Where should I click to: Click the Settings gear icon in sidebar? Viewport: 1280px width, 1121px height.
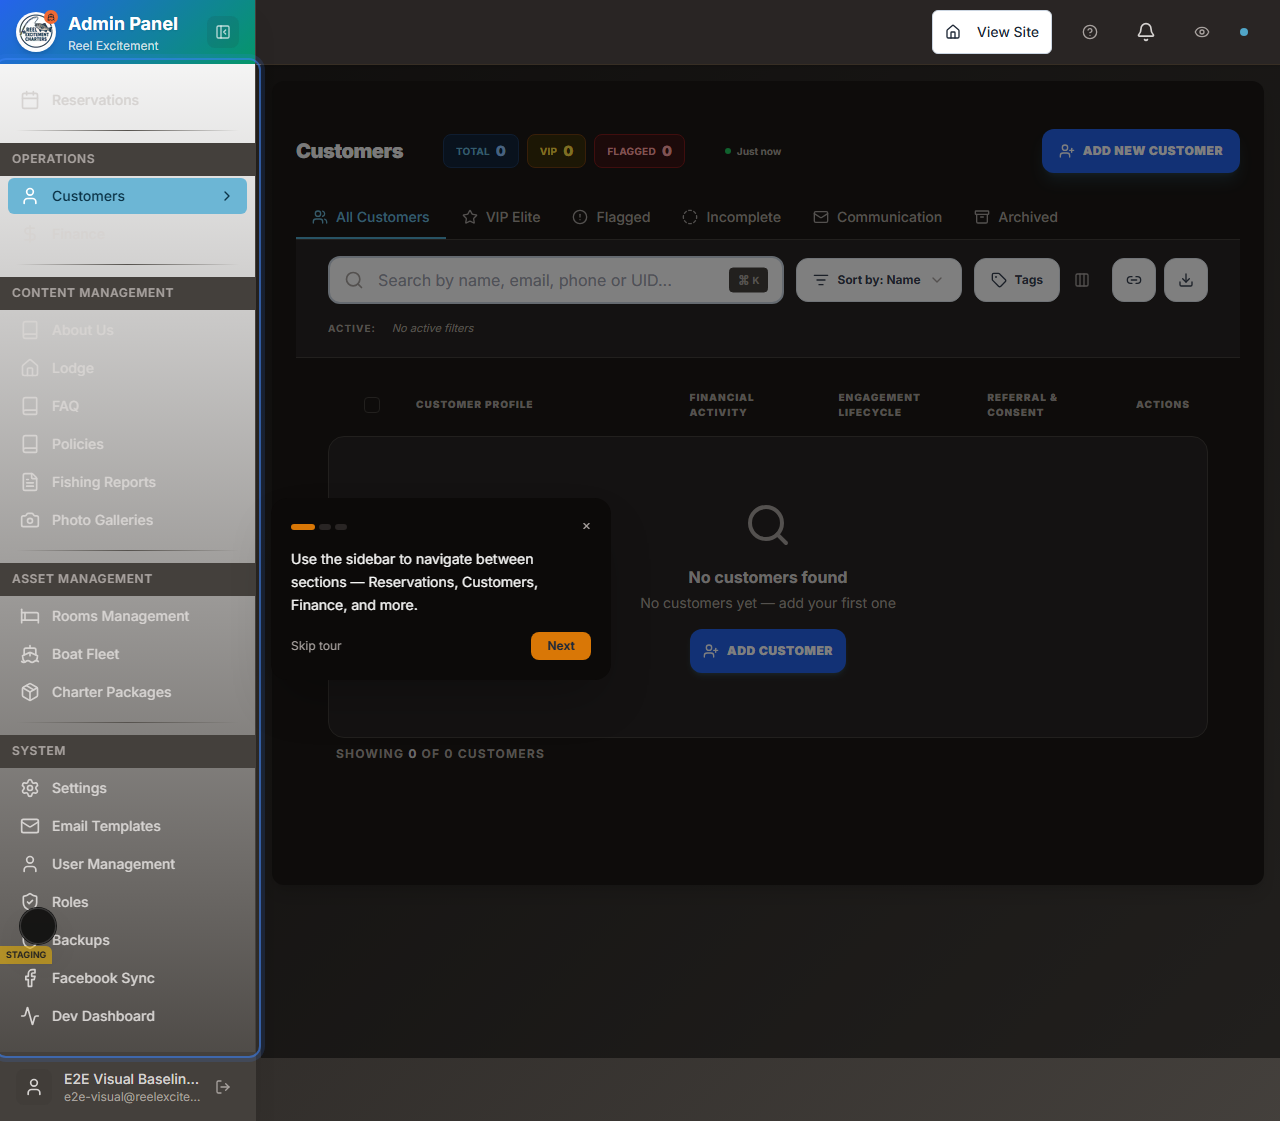coord(30,788)
